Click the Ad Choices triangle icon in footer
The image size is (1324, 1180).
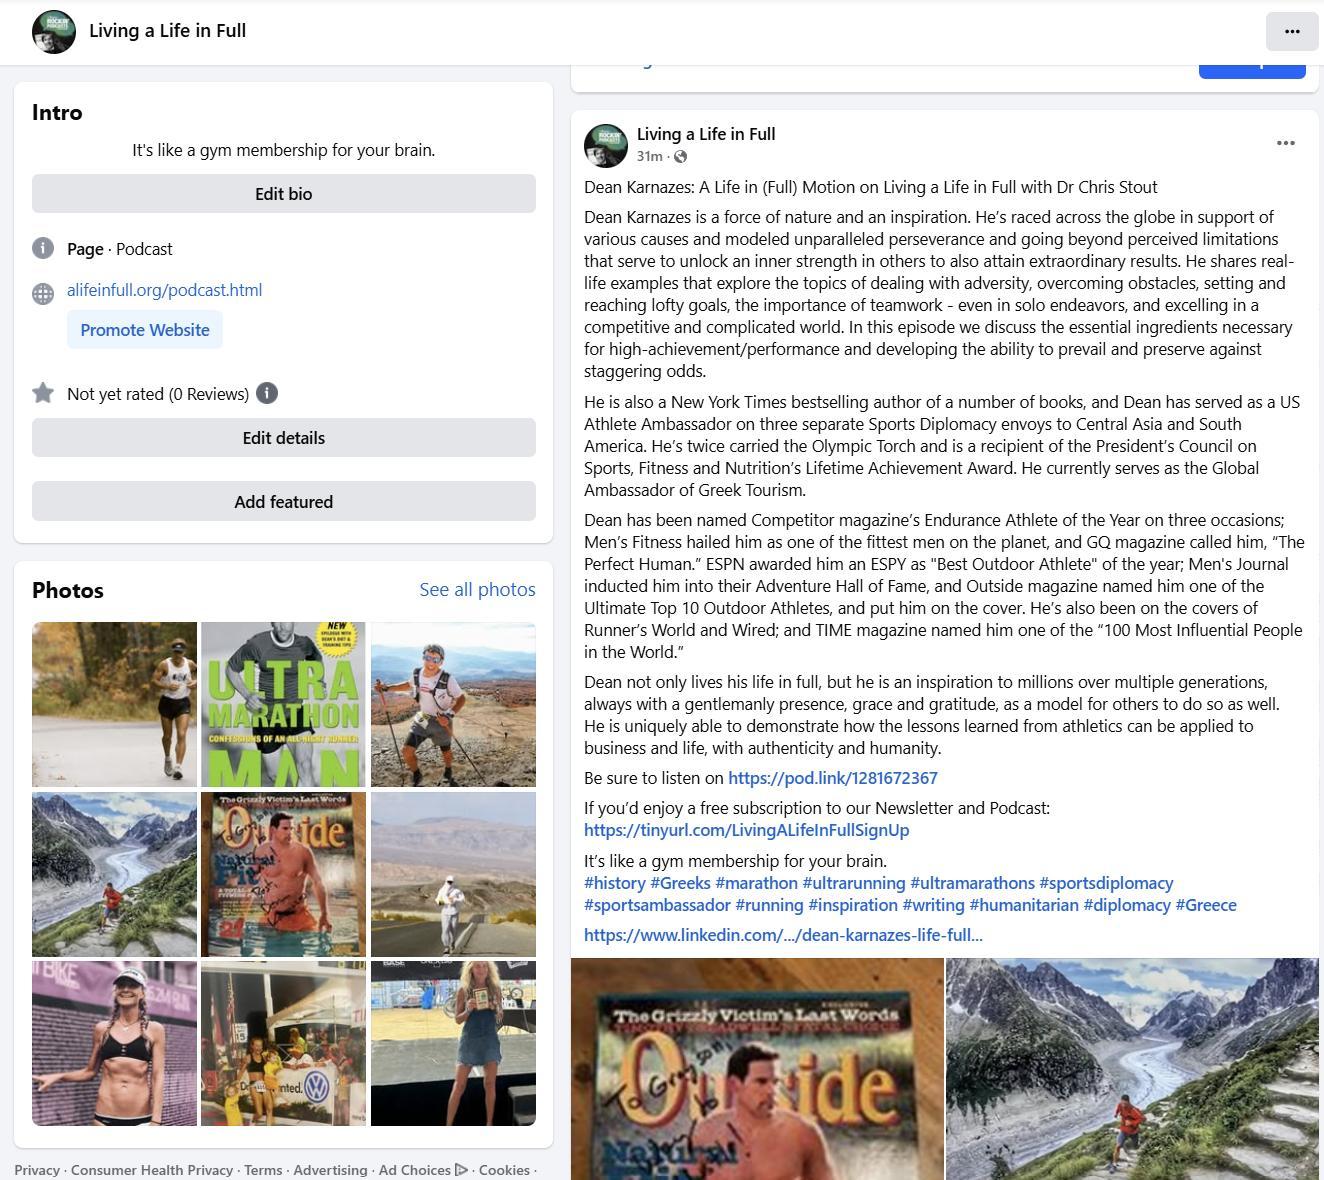[x=461, y=1169]
